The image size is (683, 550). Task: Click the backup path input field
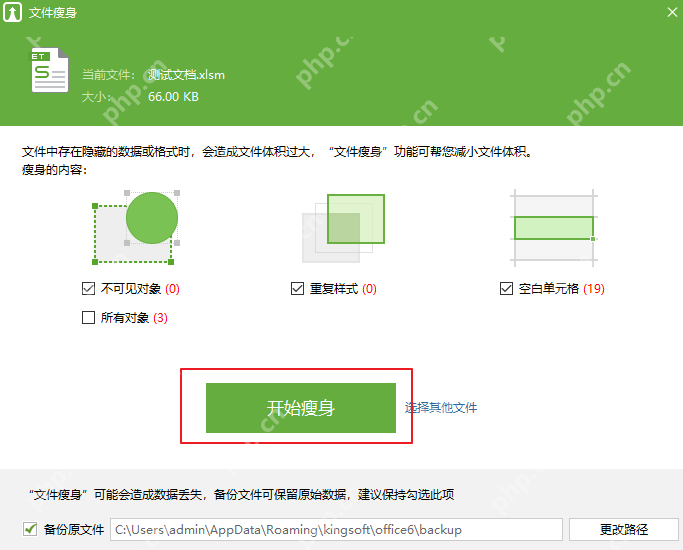(x=336, y=530)
